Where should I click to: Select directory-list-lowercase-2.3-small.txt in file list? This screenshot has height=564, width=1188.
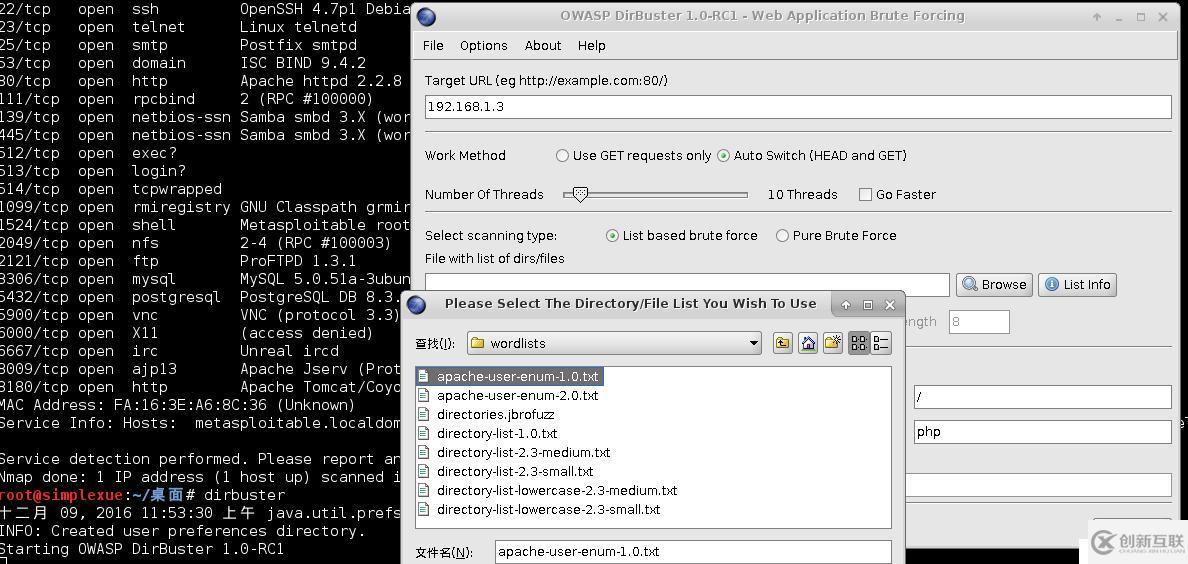click(x=549, y=509)
